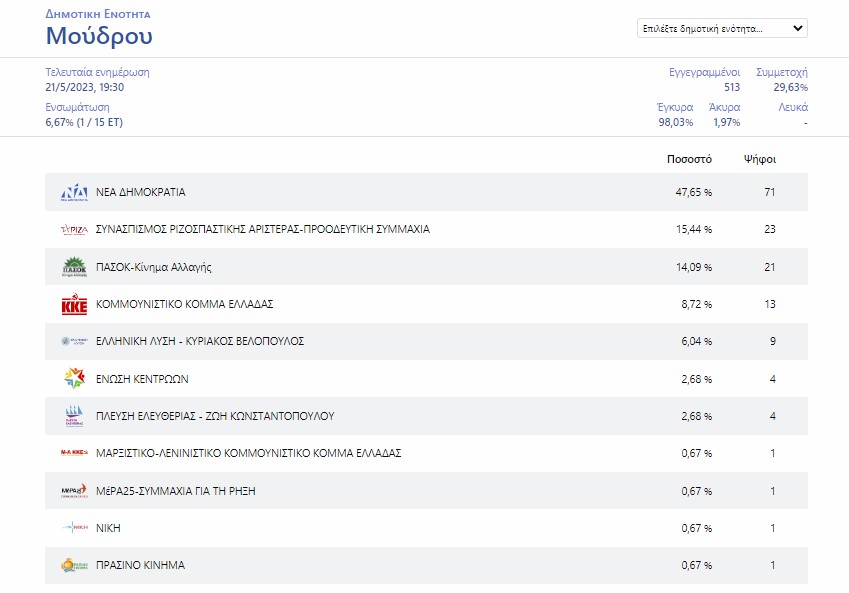Click the Ένωση Κεντρώων star logo
Image resolution: width=849 pixels, height=593 pixels.
(74, 379)
